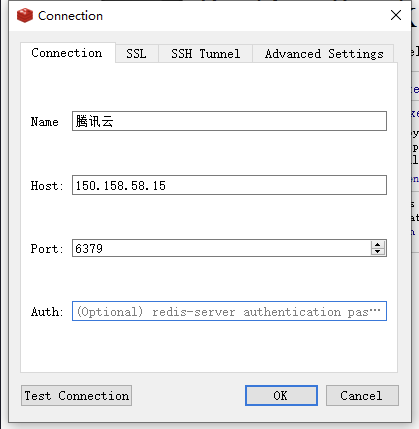
Task: Close the Connection dialog with the X
Action: 396,15
